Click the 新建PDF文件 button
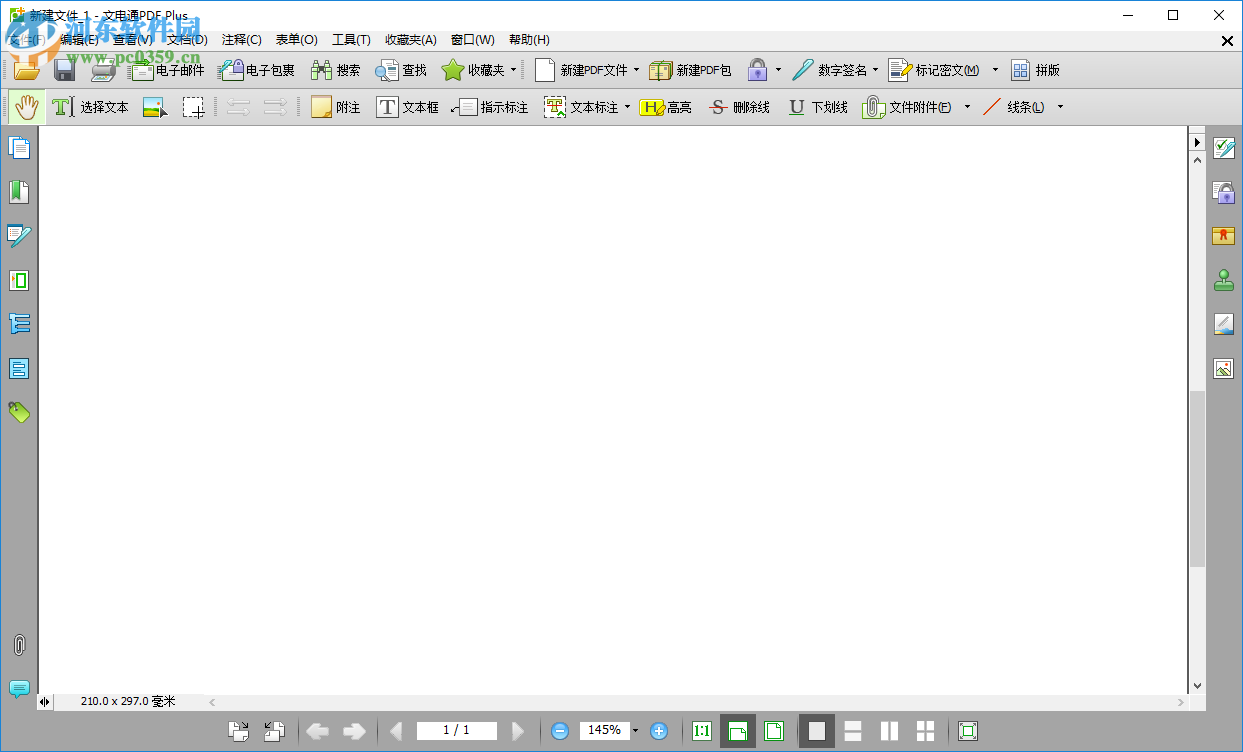The width and height of the screenshot is (1243, 752). (x=581, y=70)
